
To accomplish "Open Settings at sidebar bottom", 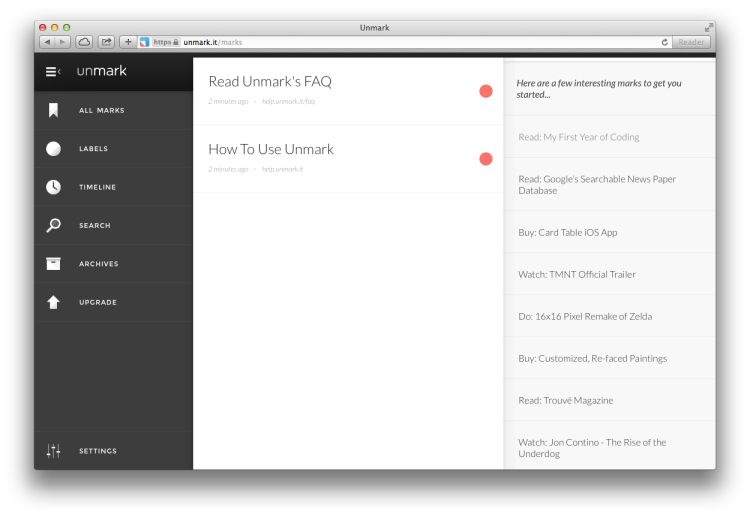I will pos(98,451).
